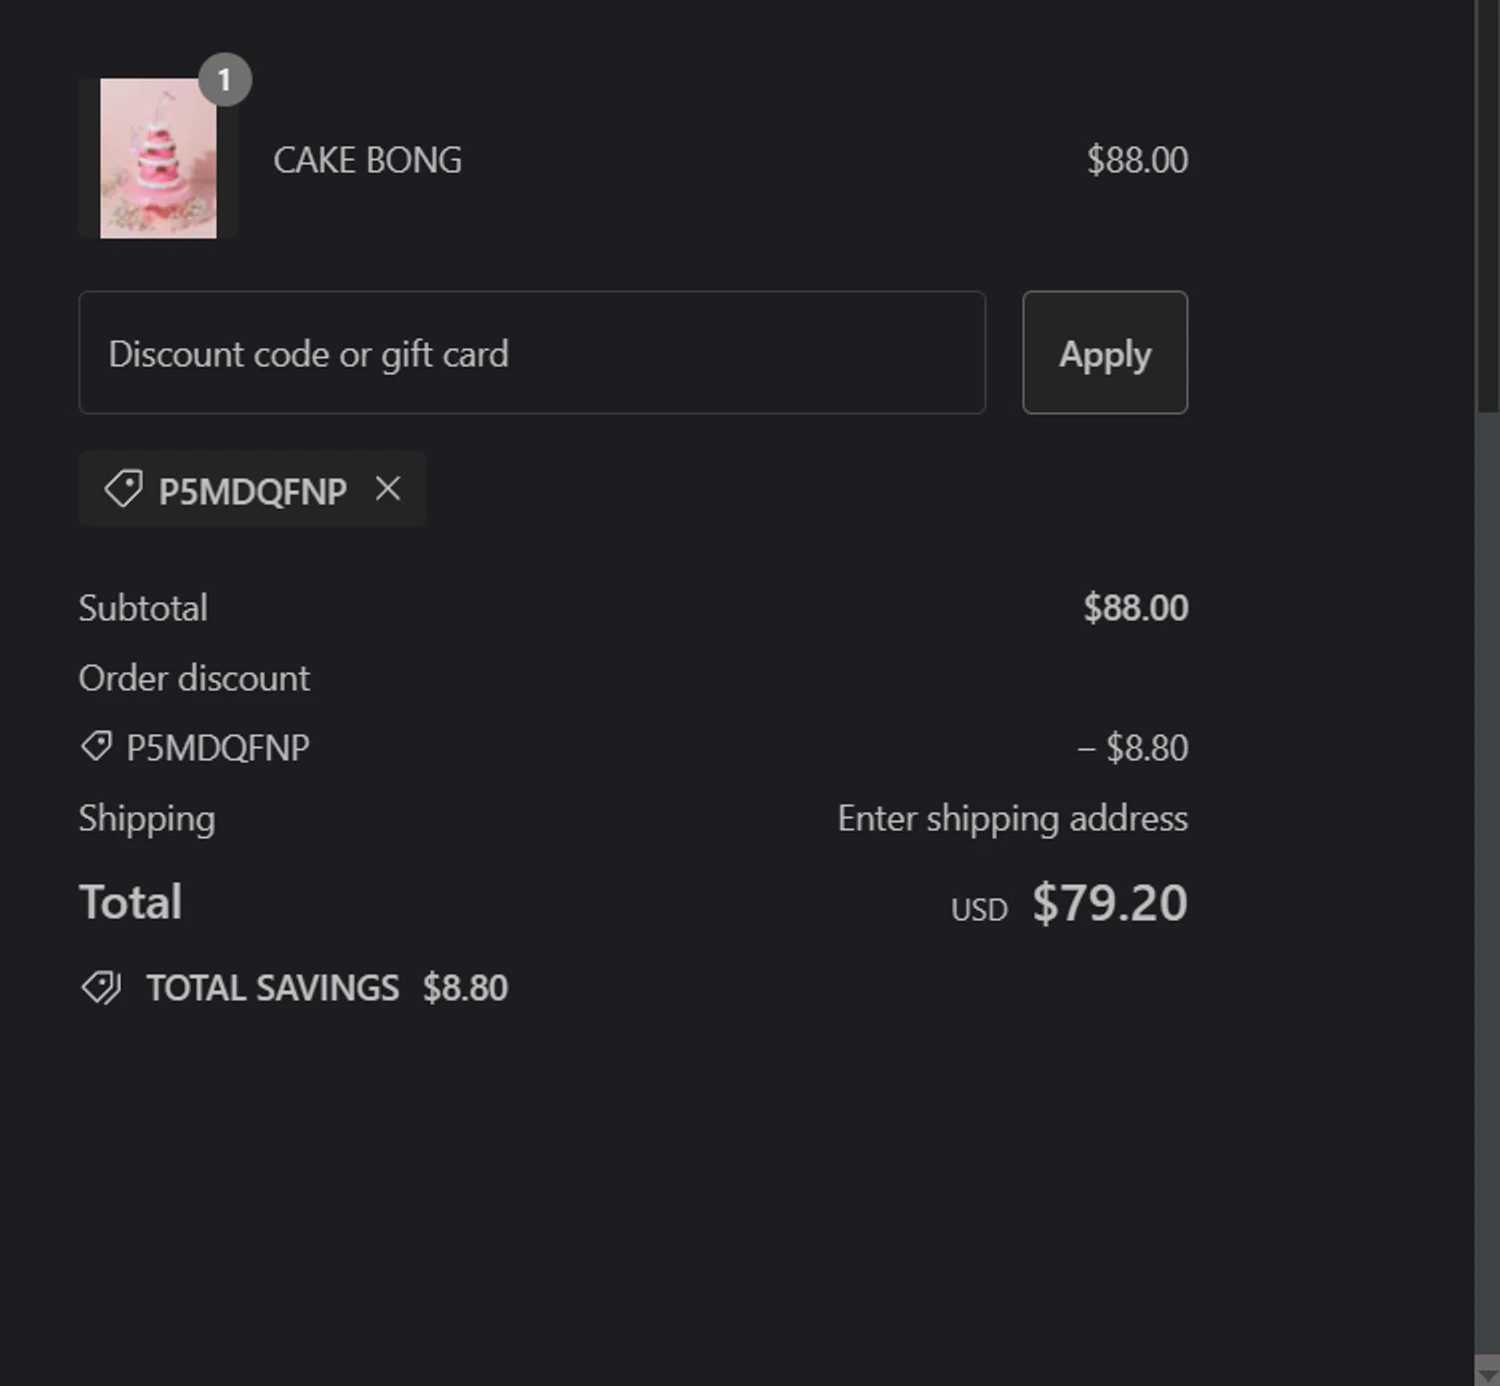Click the Enter shipping address text
This screenshot has width=1500, height=1386.
click(1012, 818)
